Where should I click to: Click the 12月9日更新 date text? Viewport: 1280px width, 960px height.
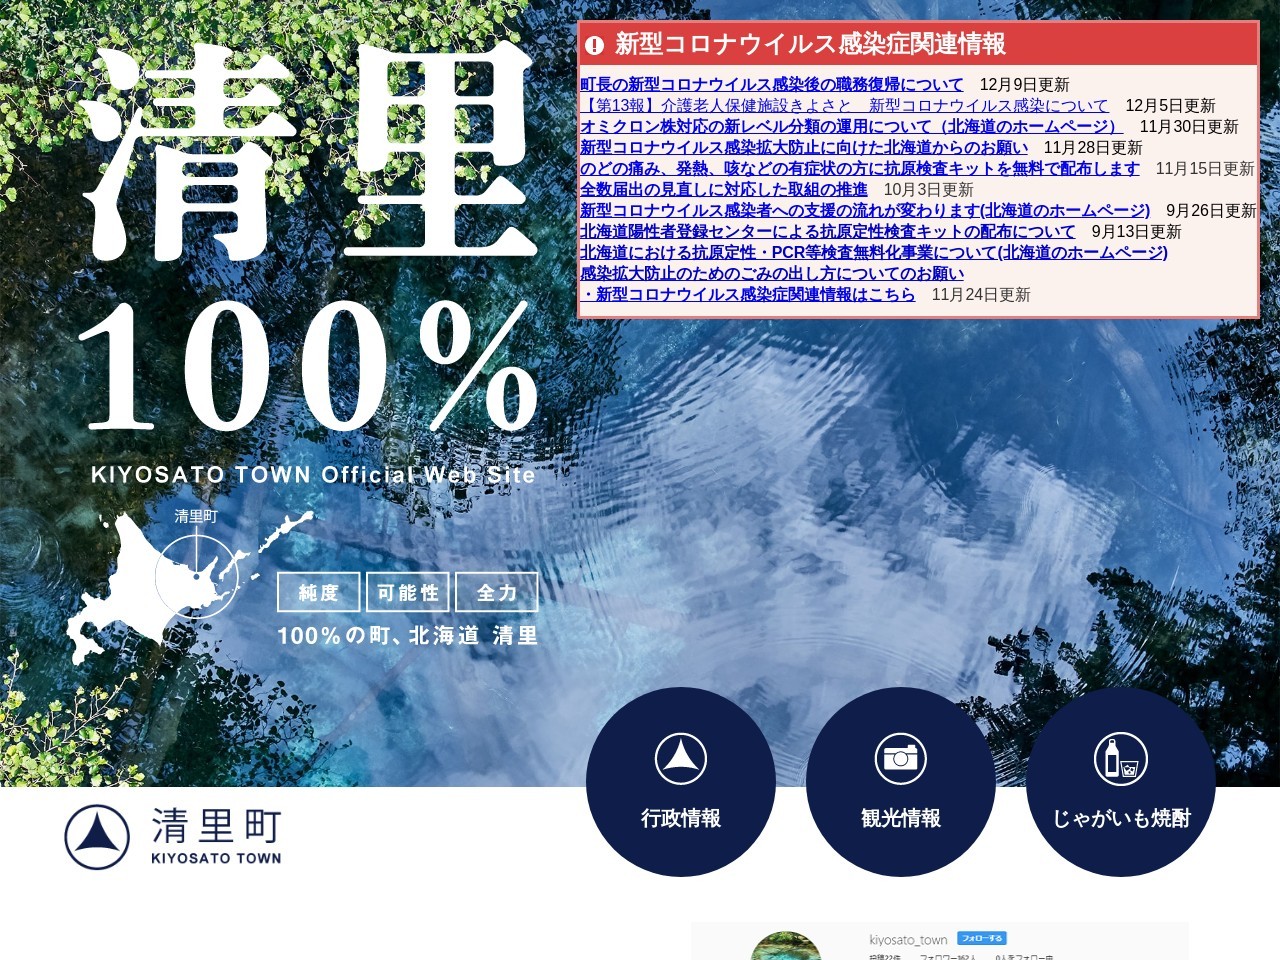pos(1025,85)
